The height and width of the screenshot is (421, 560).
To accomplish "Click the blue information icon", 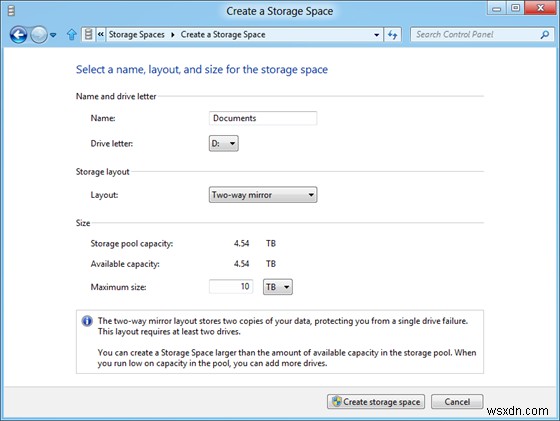I will 87,321.
